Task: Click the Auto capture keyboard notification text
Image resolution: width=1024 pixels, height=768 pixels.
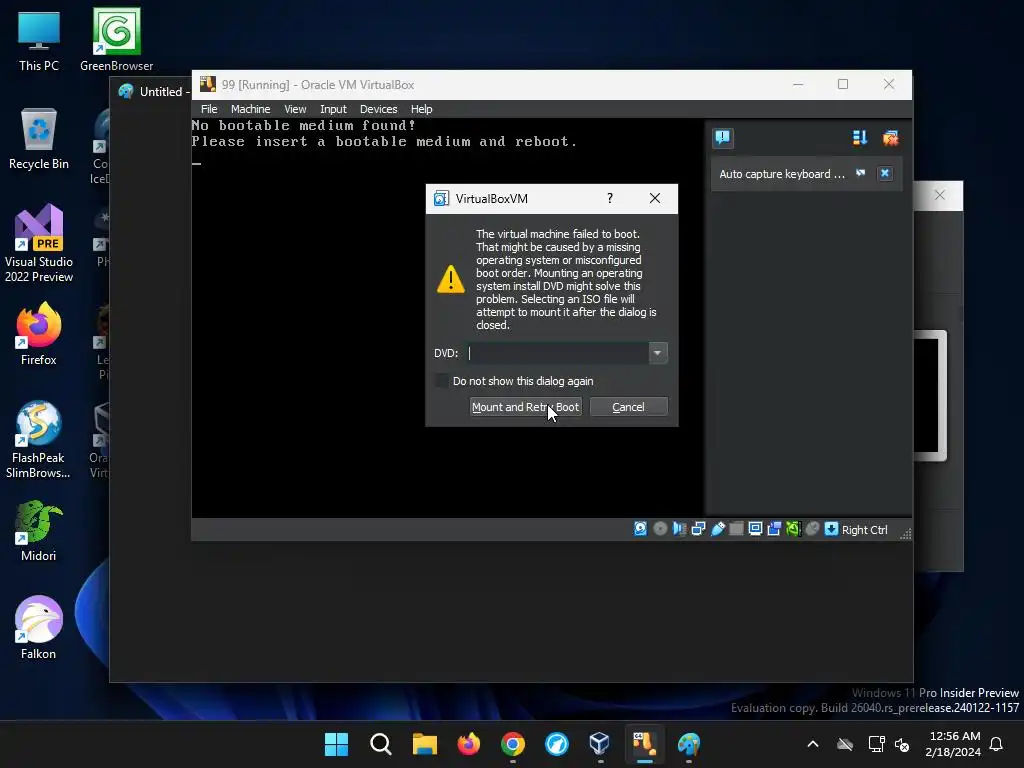Action: click(782, 174)
